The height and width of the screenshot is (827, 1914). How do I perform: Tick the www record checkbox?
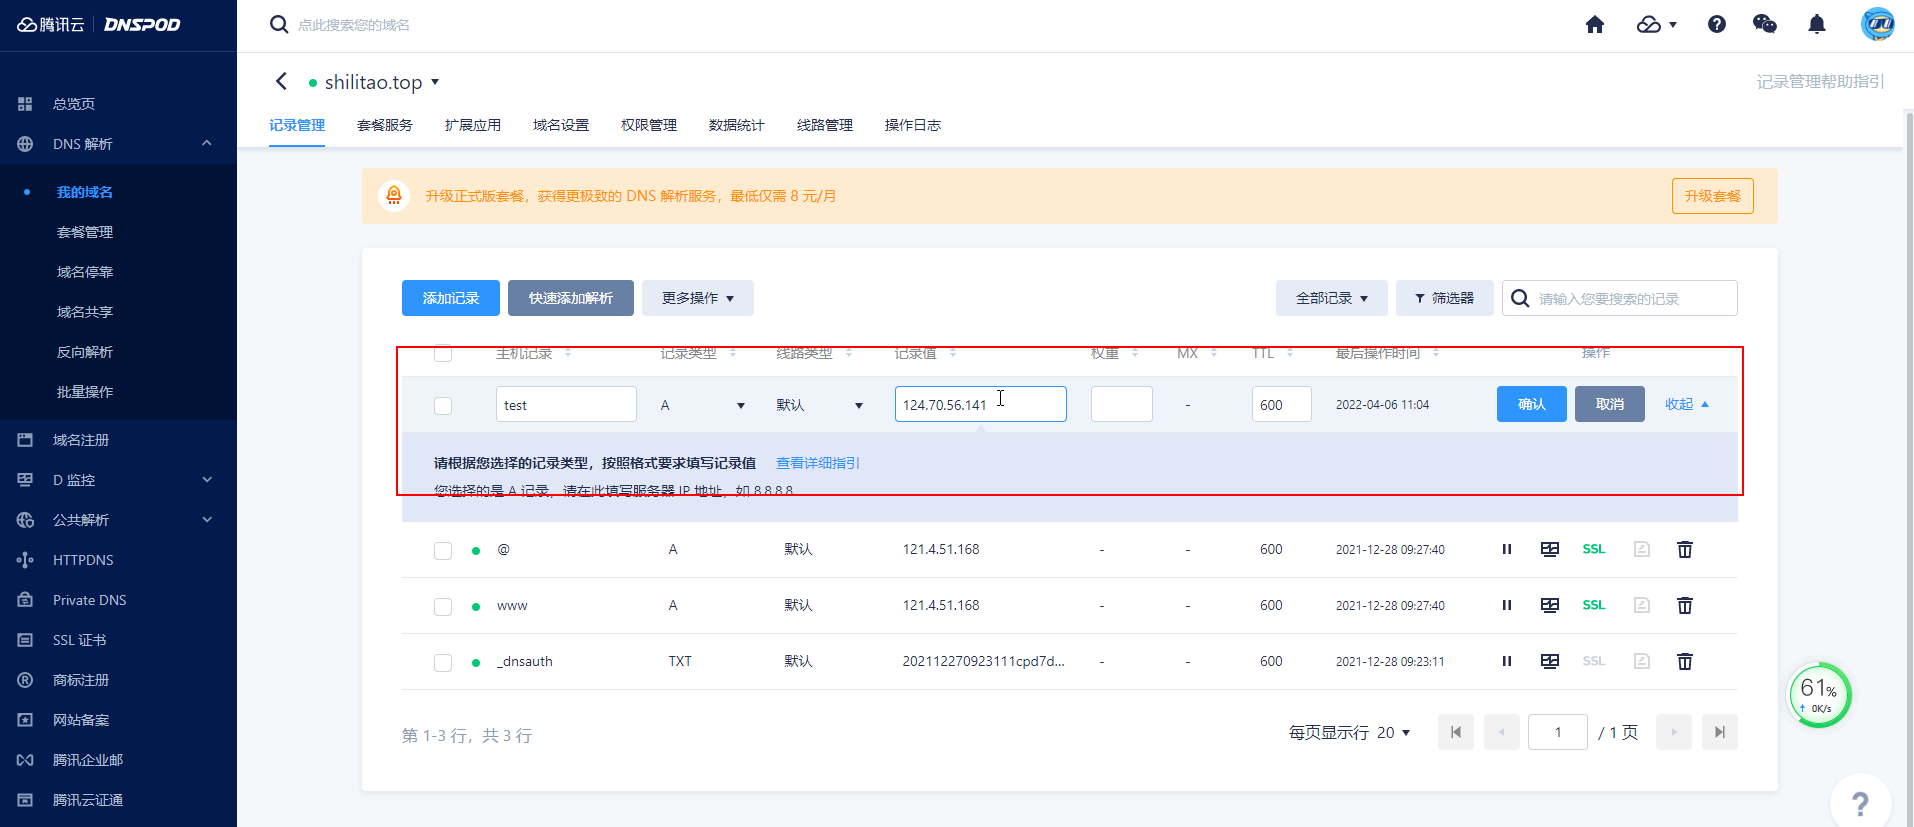(x=443, y=606)
